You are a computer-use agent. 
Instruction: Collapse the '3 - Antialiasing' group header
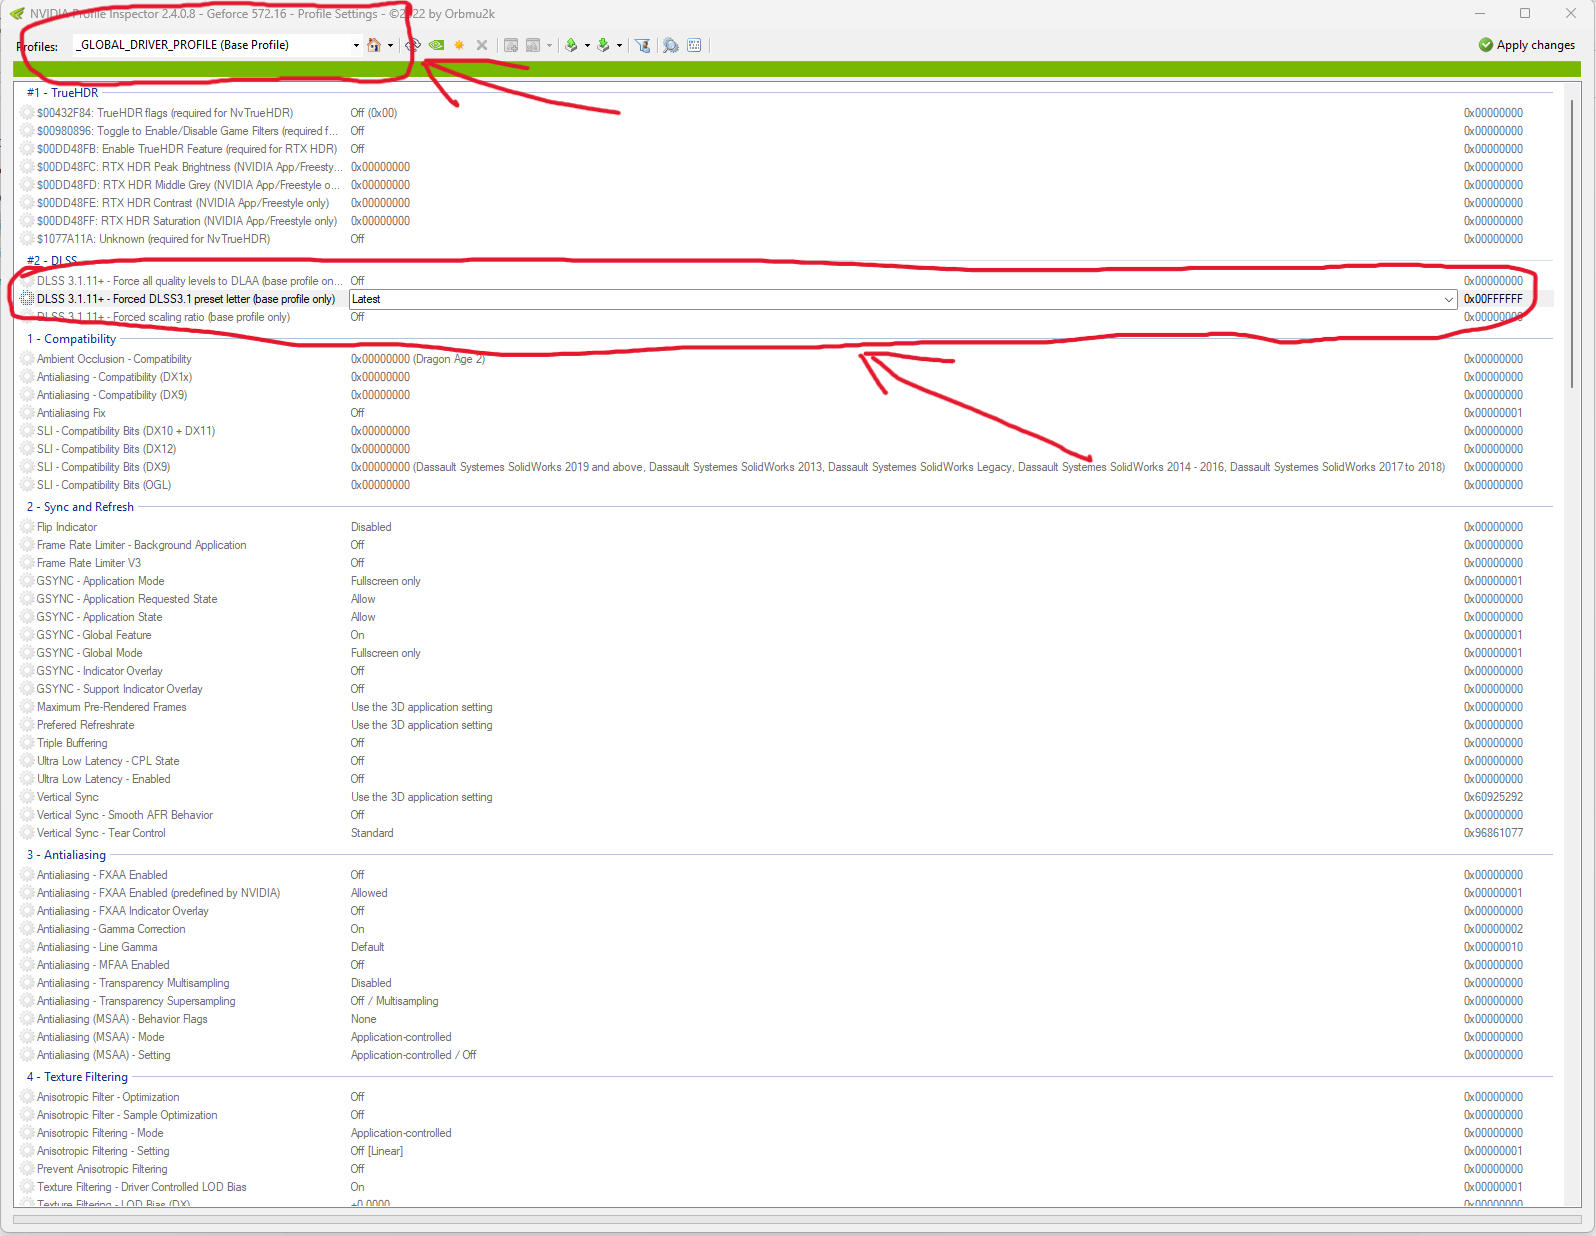point(66,855)
